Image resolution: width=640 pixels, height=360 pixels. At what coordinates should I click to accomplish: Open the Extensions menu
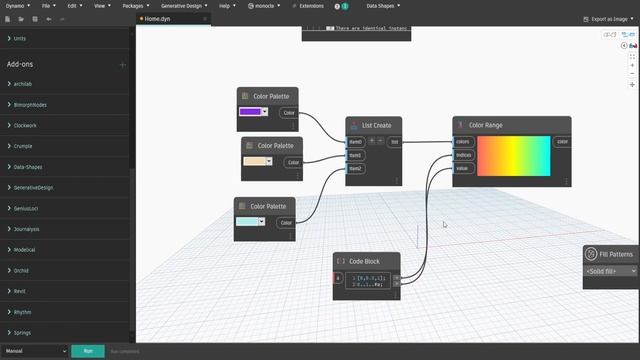pos(308,6)
